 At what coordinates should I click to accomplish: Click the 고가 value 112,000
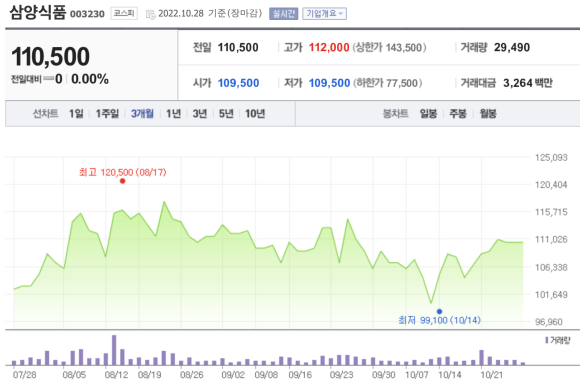(x=329, y=47)
